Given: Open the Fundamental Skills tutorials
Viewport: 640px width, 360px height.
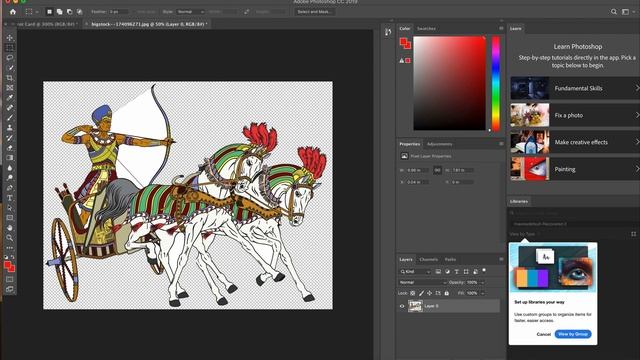Looking at the screenshot, I should 576,88.
